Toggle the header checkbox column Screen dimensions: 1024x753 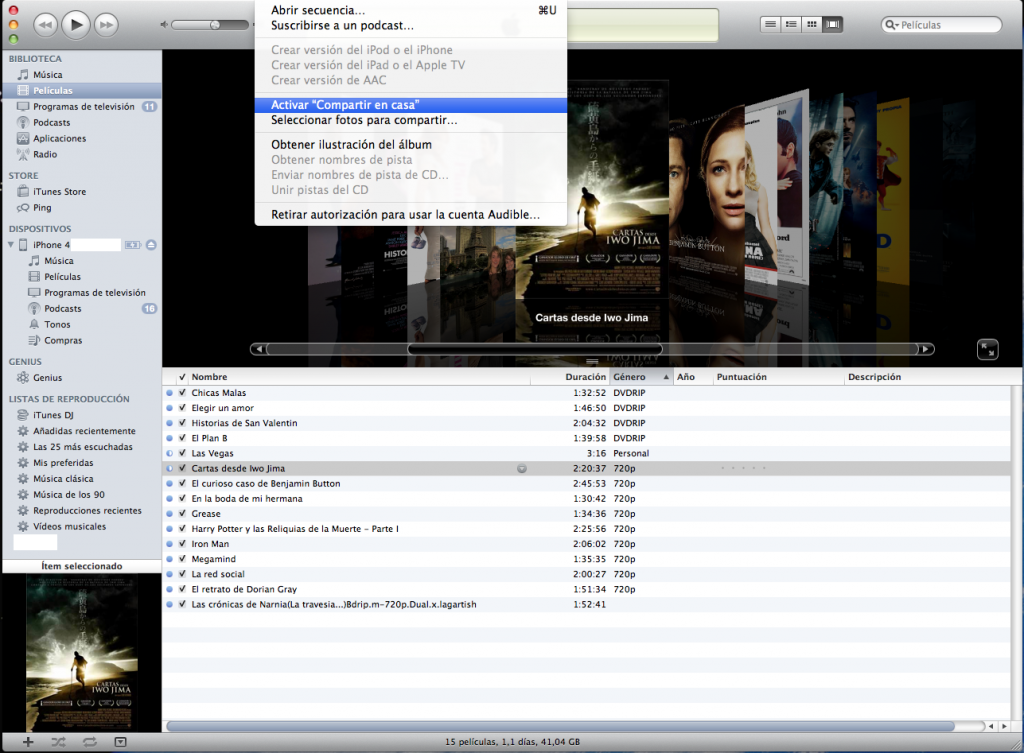click(x=182, y=377)
